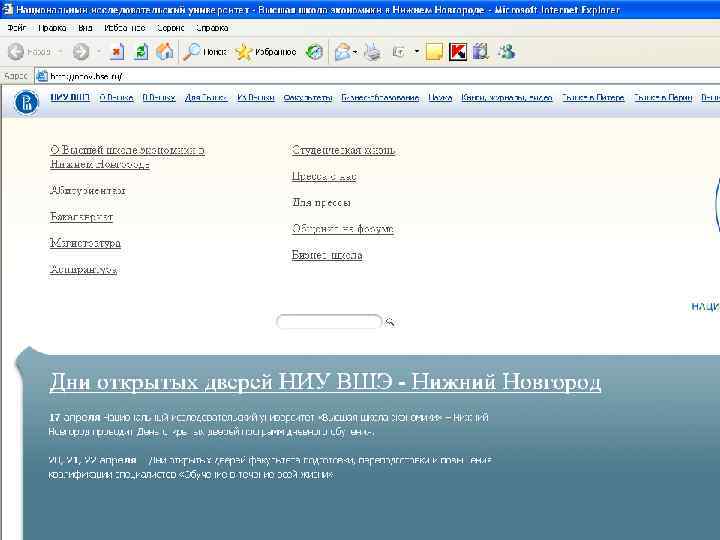
Task: Open the Вышка в Питере link
Action: click(593, 97)
